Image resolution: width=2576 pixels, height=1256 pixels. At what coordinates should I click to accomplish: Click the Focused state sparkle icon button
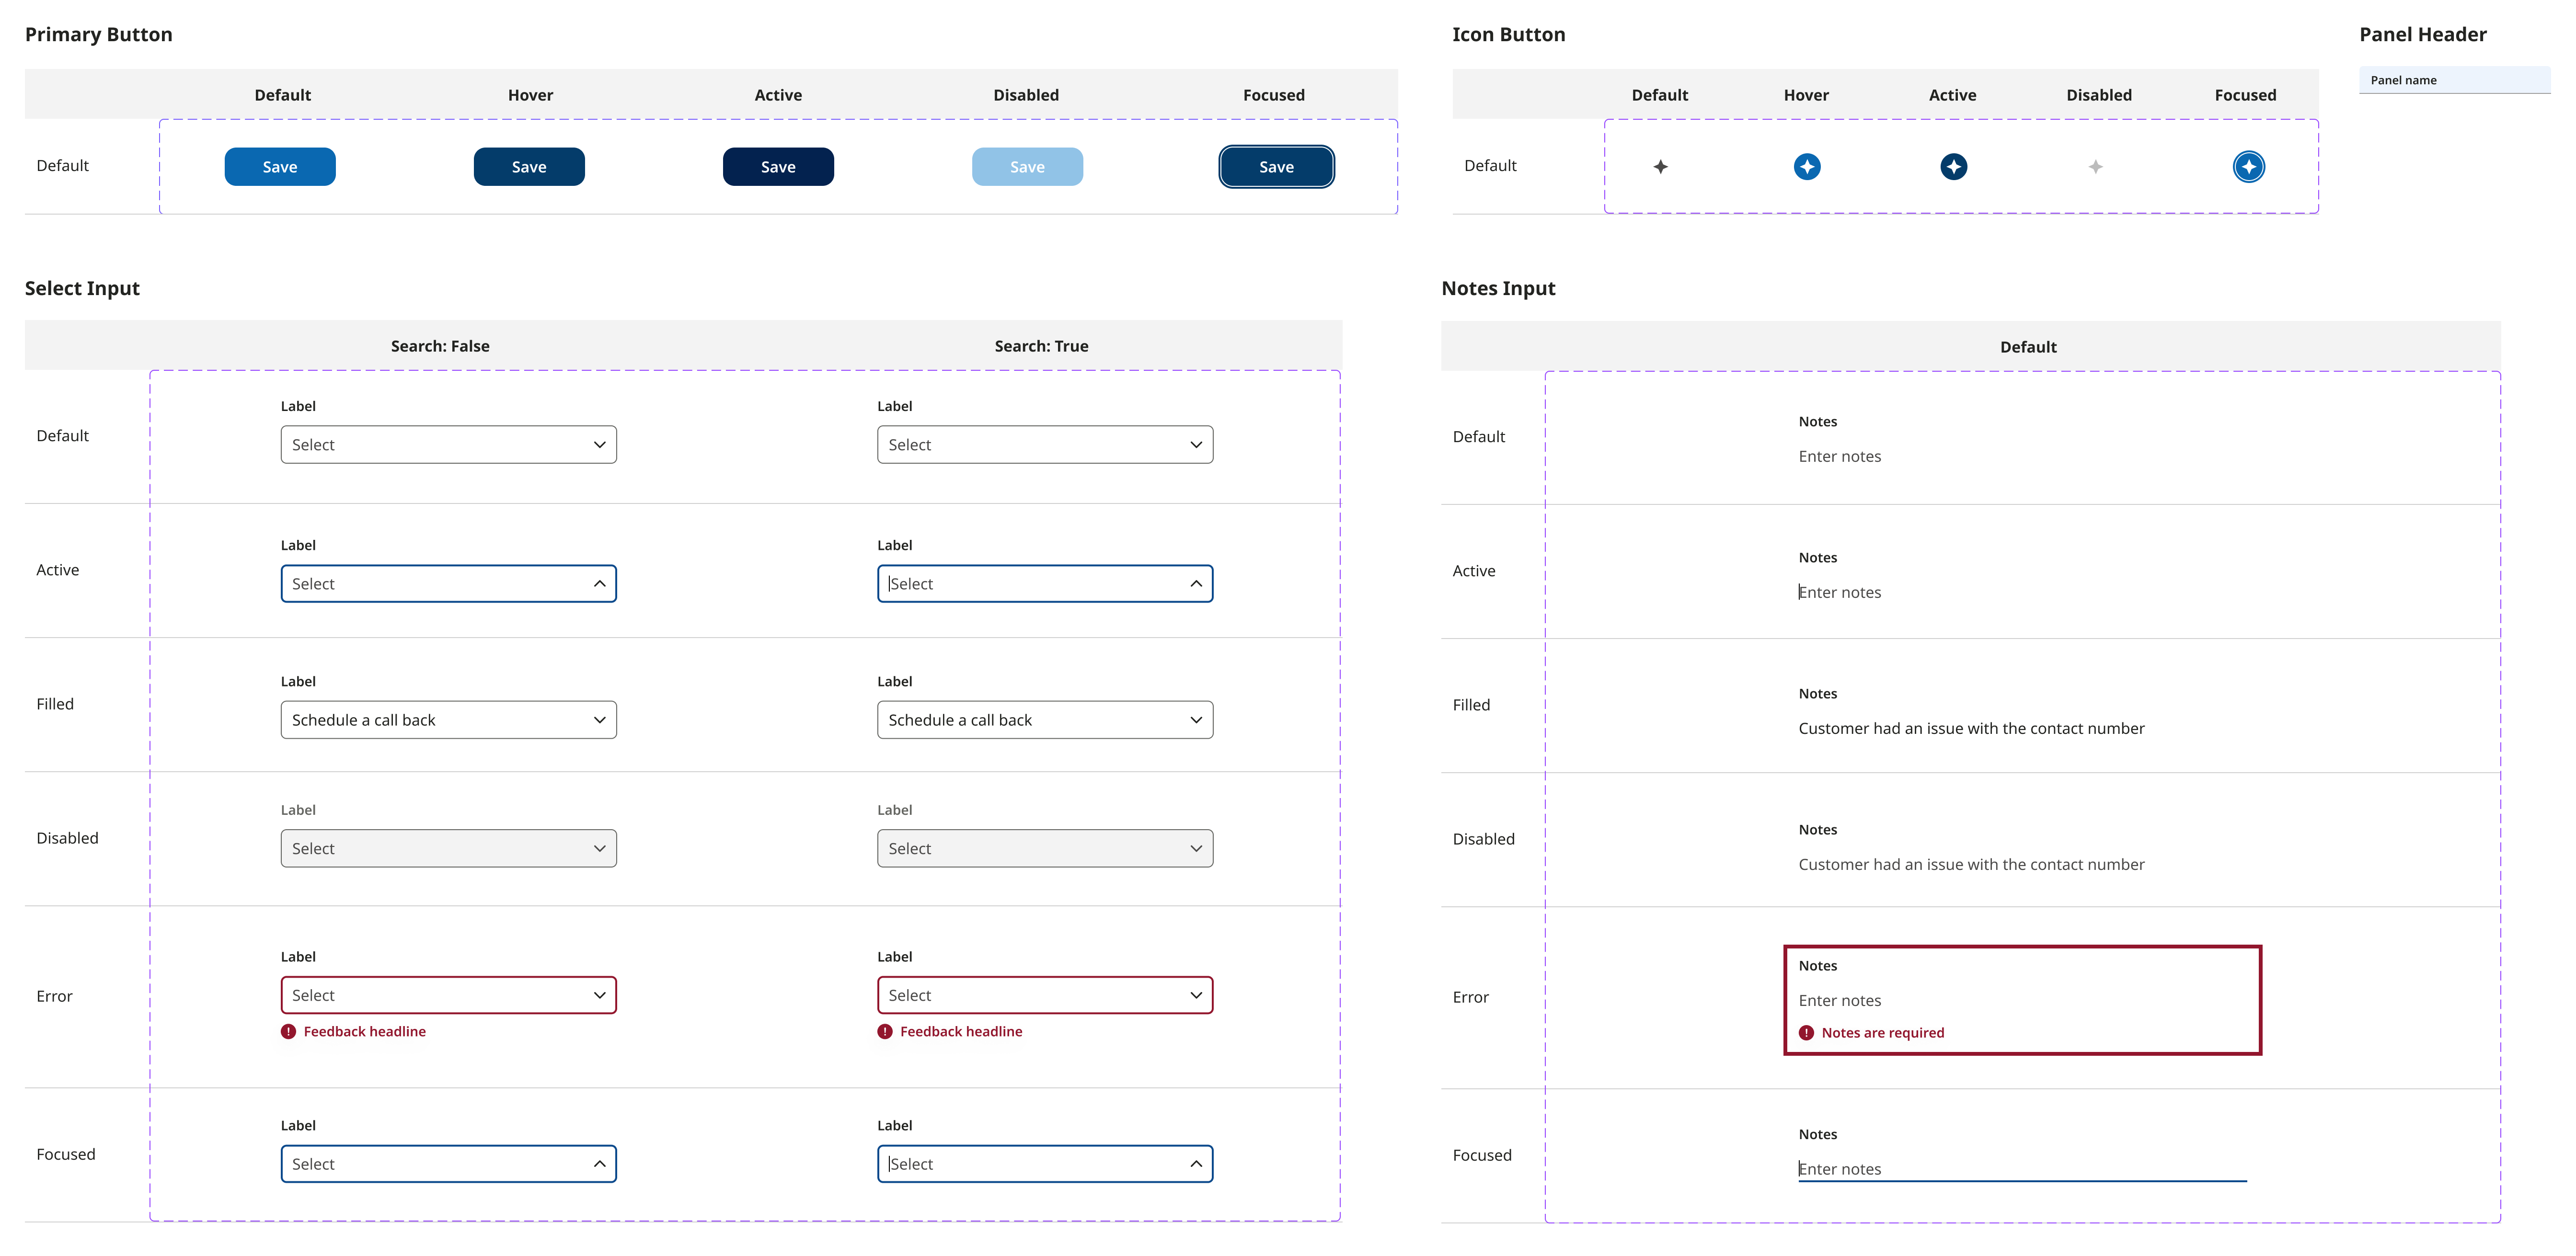click(x=2249, y=166)
